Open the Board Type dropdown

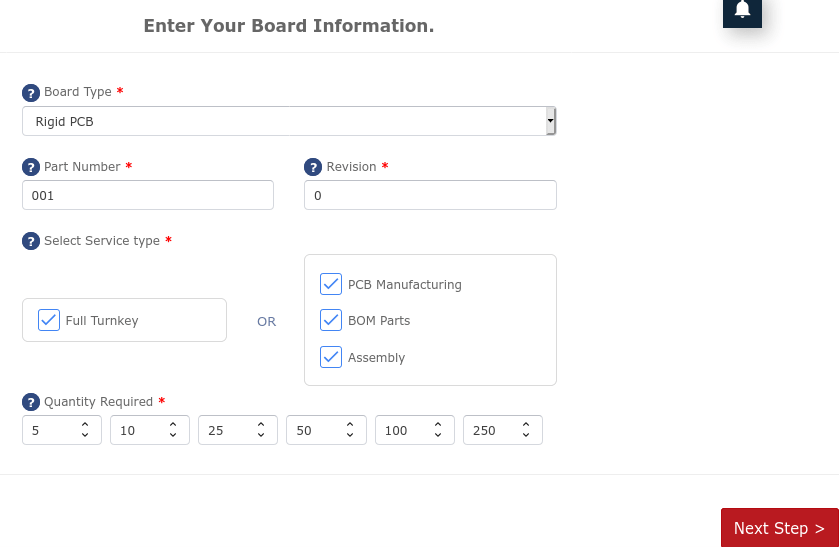289,122
